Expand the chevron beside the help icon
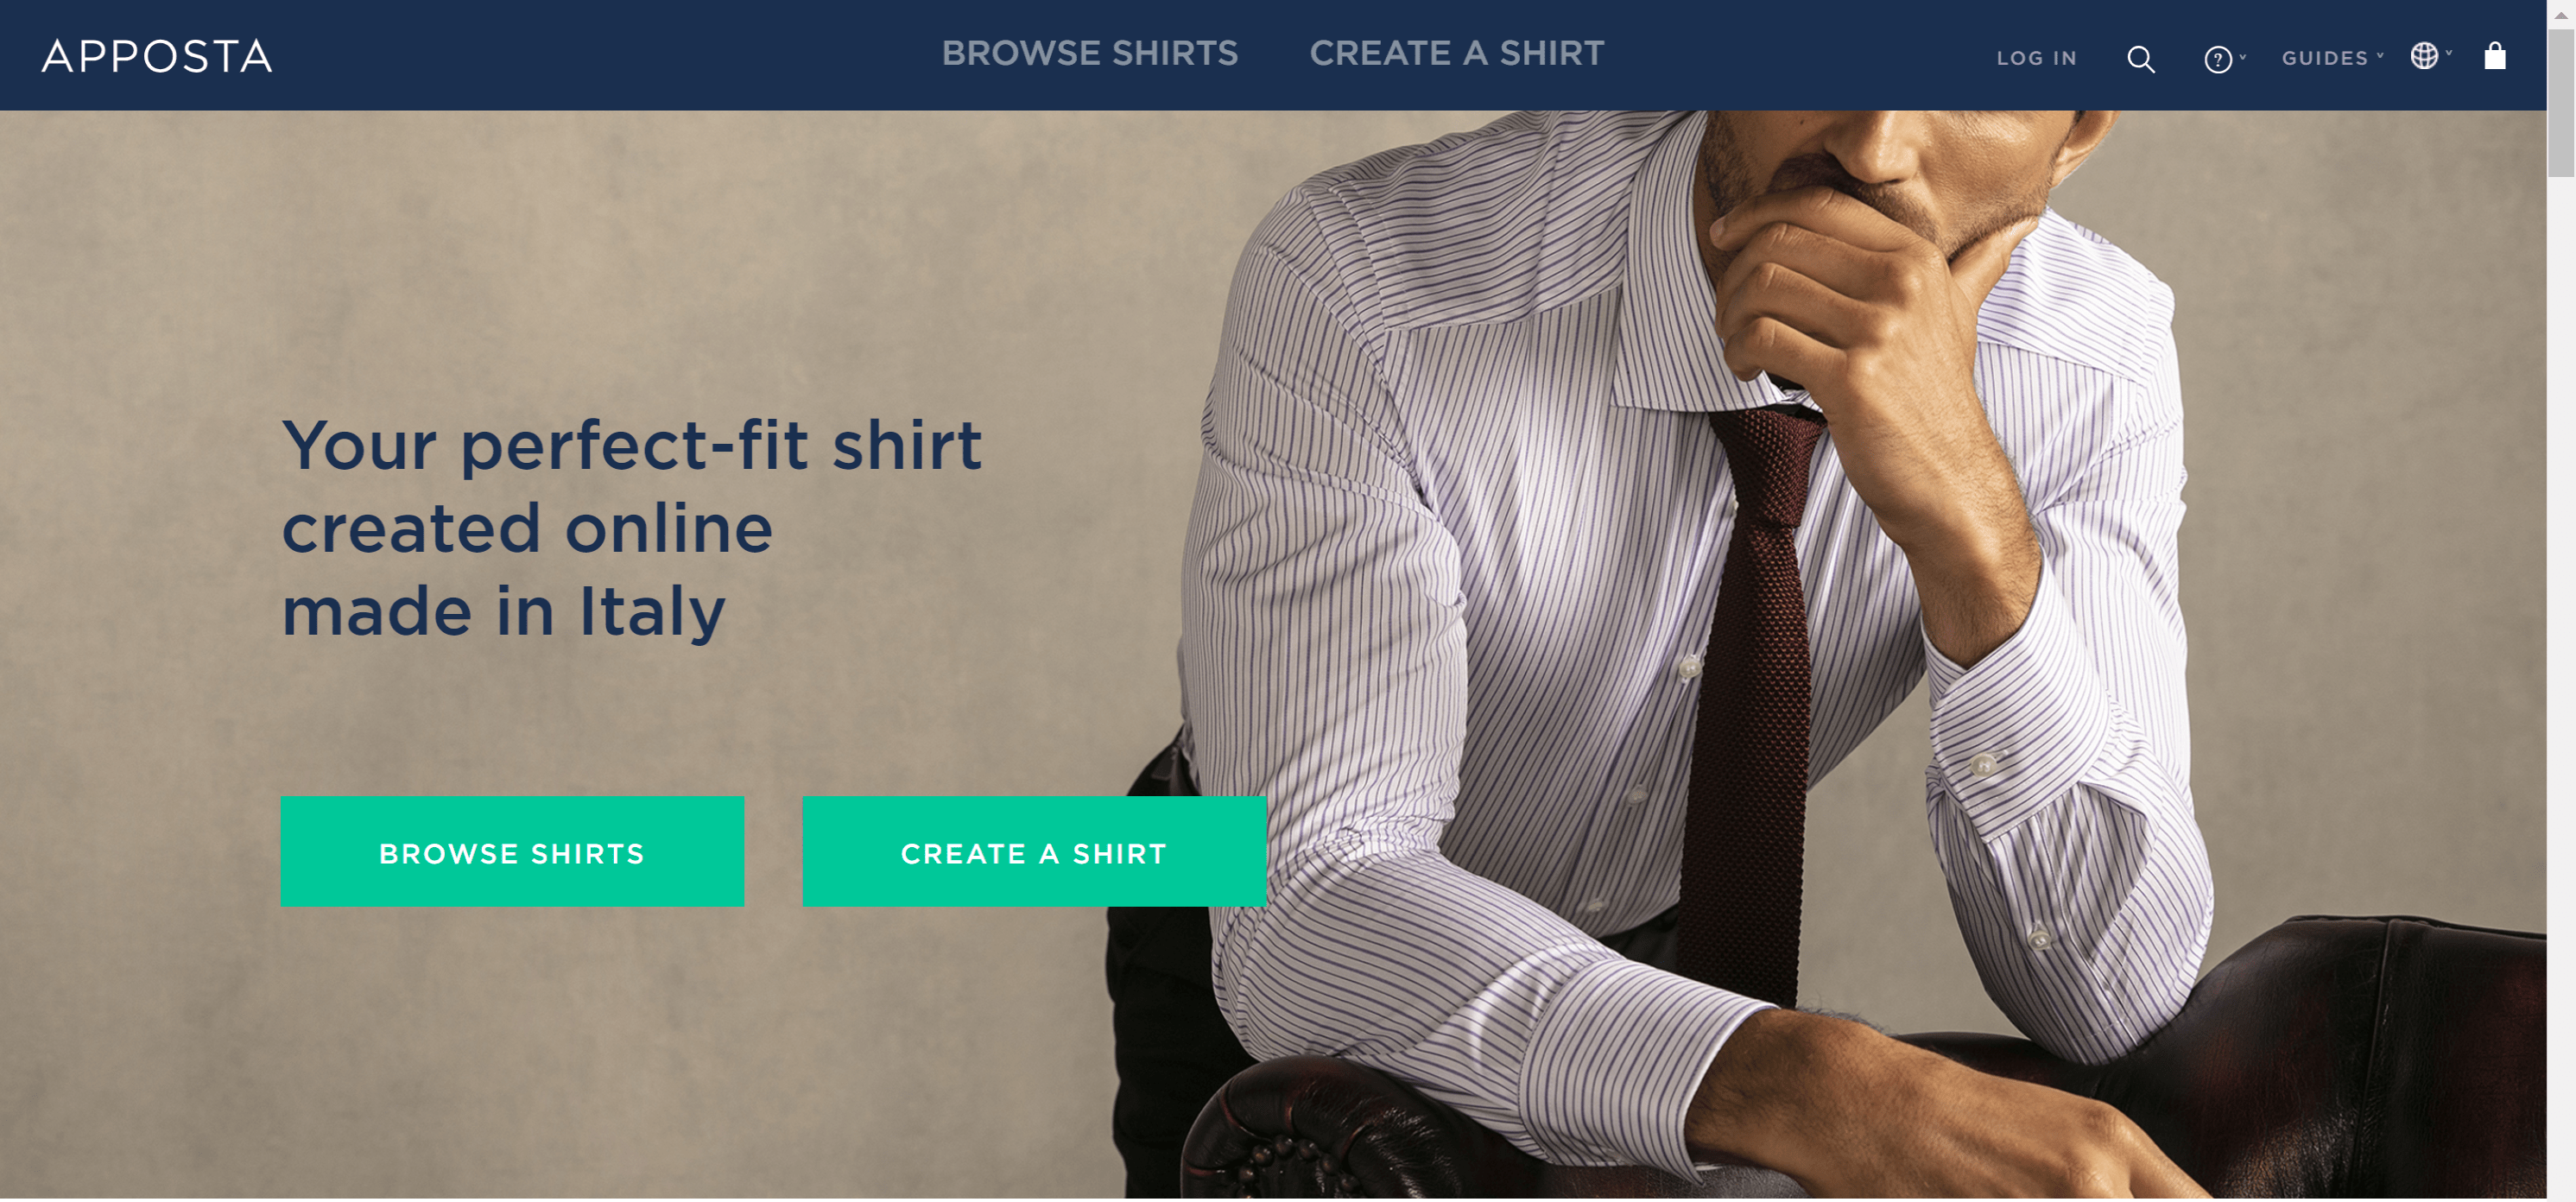Screen dimensions: 2576x1202 (x=2242, y=57)
